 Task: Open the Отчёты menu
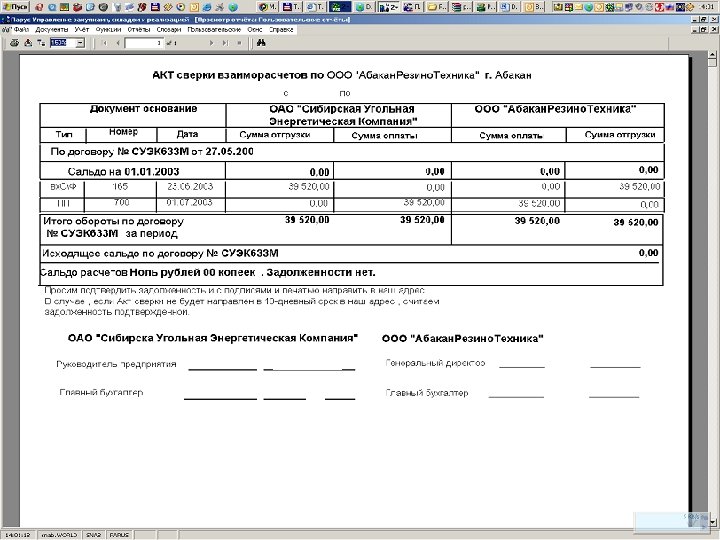(139, 29)
